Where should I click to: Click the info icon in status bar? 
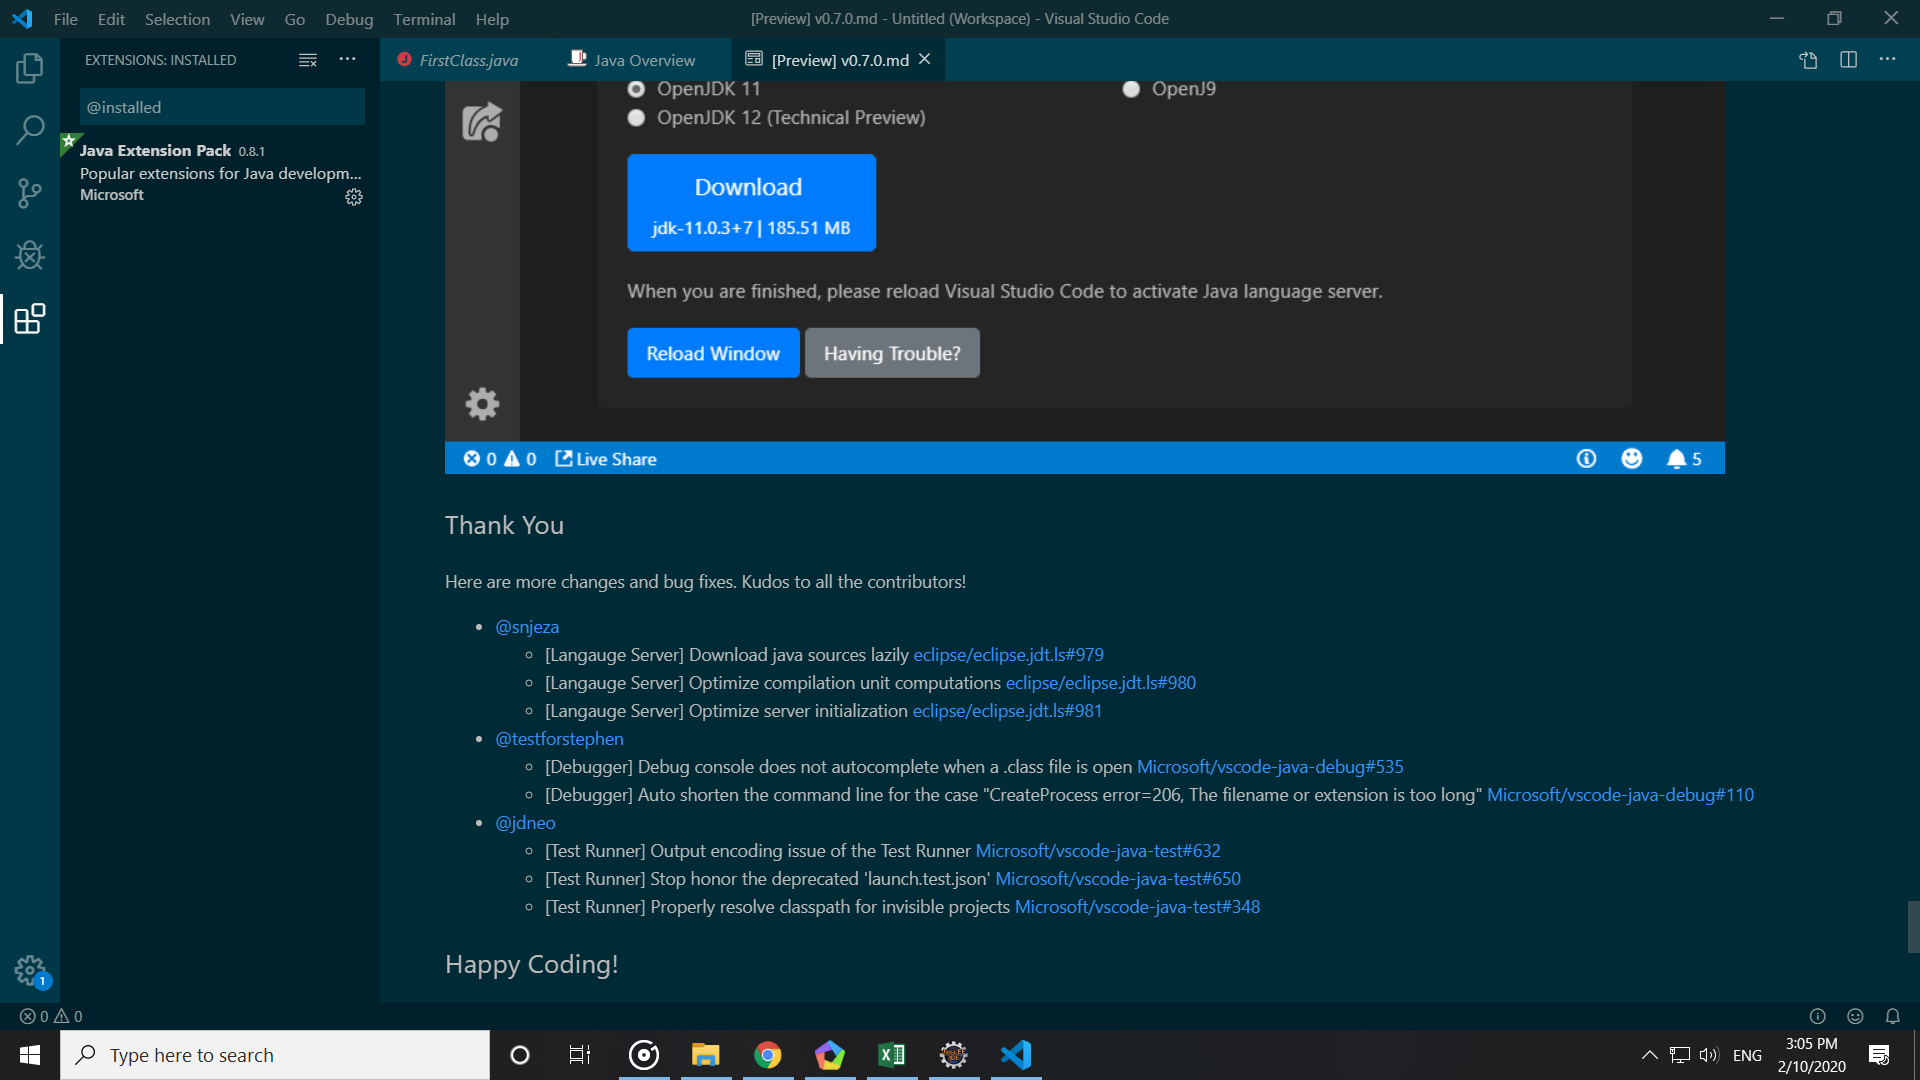pos(1818,1016)
